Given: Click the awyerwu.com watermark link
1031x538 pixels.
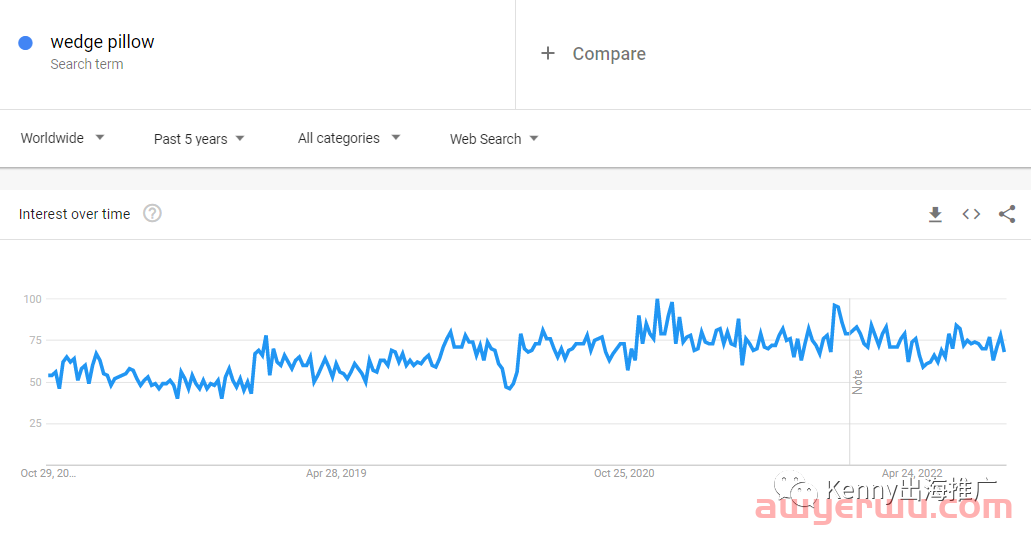Looking at the screenshot, I should click(884, 508).
